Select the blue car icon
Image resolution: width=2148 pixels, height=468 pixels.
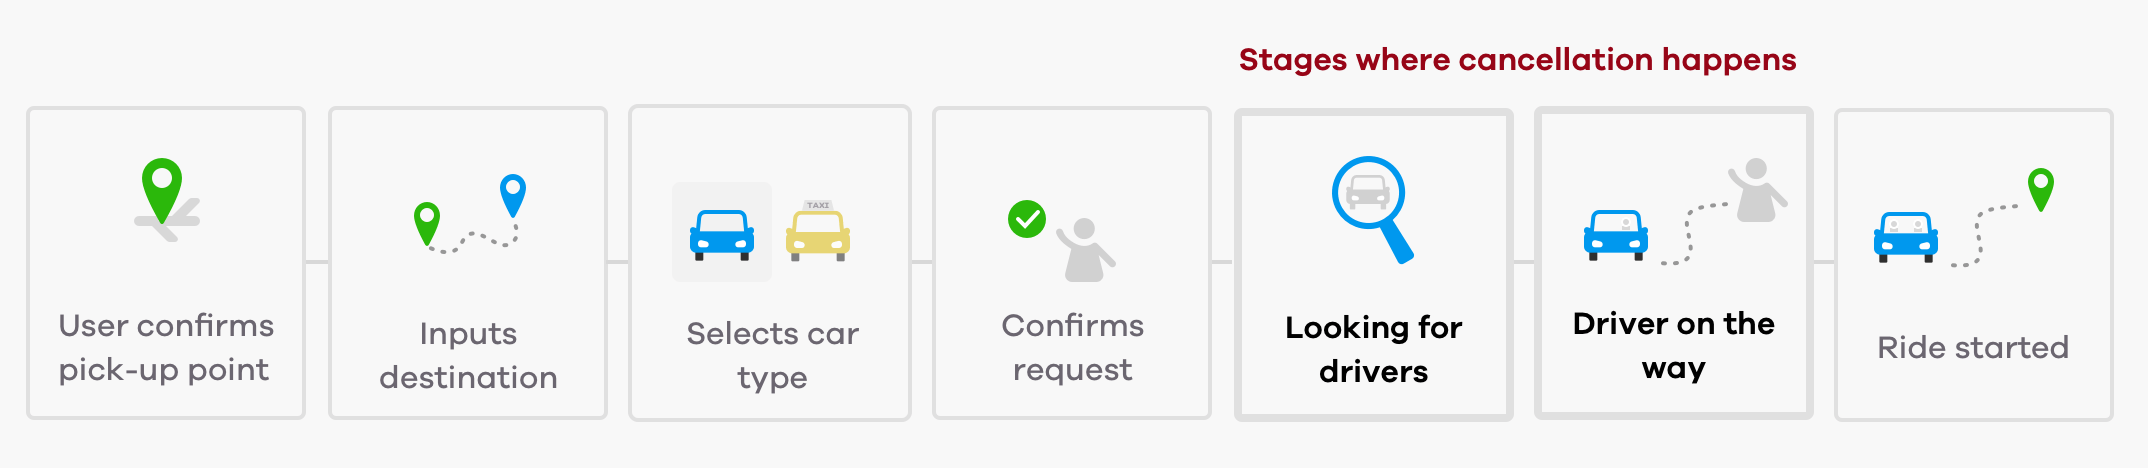tap(721, 234)
